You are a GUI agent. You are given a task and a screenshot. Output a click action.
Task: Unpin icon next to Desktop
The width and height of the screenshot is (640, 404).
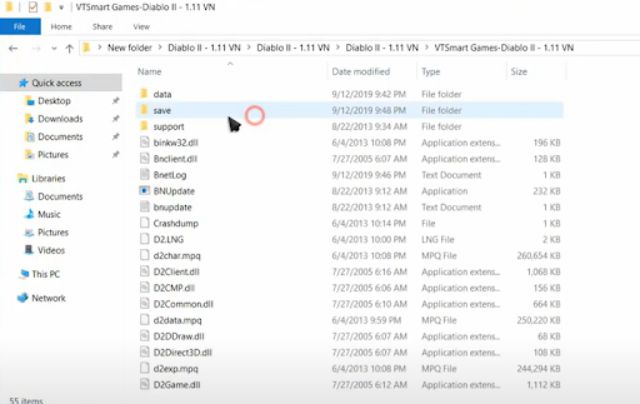pyautogui.click(x=116, y=100)
